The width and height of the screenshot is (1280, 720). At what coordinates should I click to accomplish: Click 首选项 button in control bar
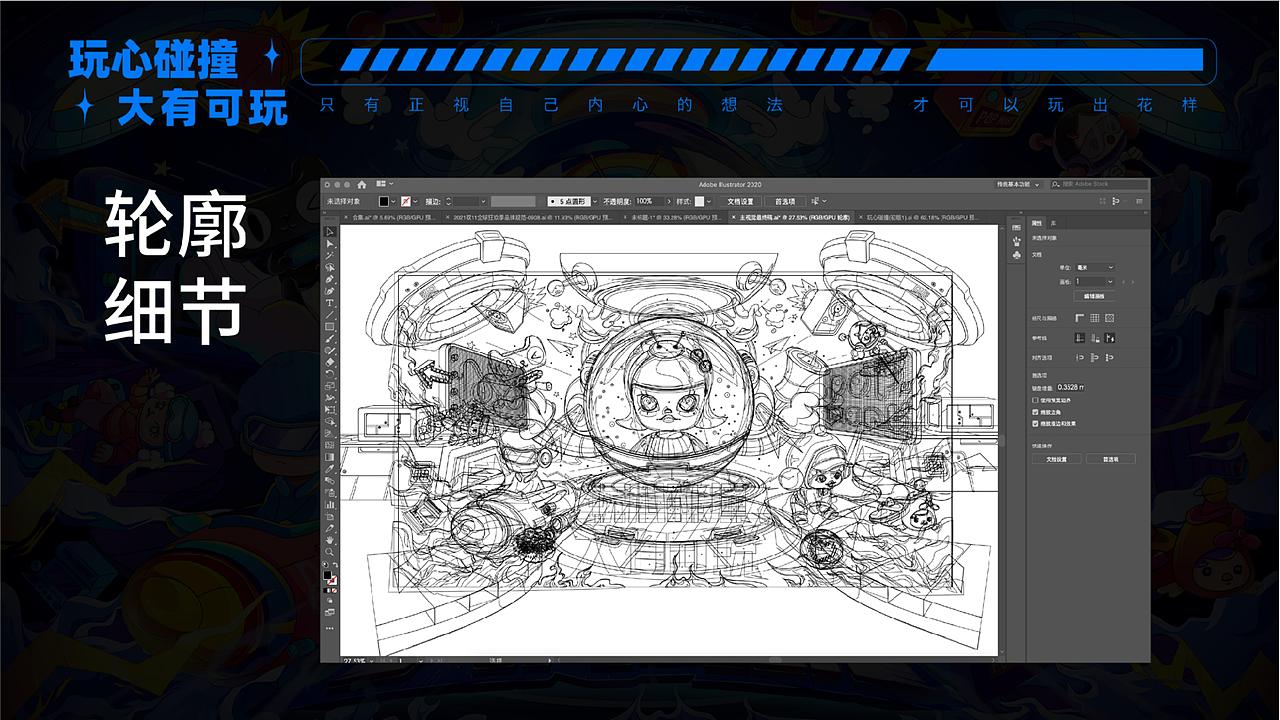[x=786, y=201]
